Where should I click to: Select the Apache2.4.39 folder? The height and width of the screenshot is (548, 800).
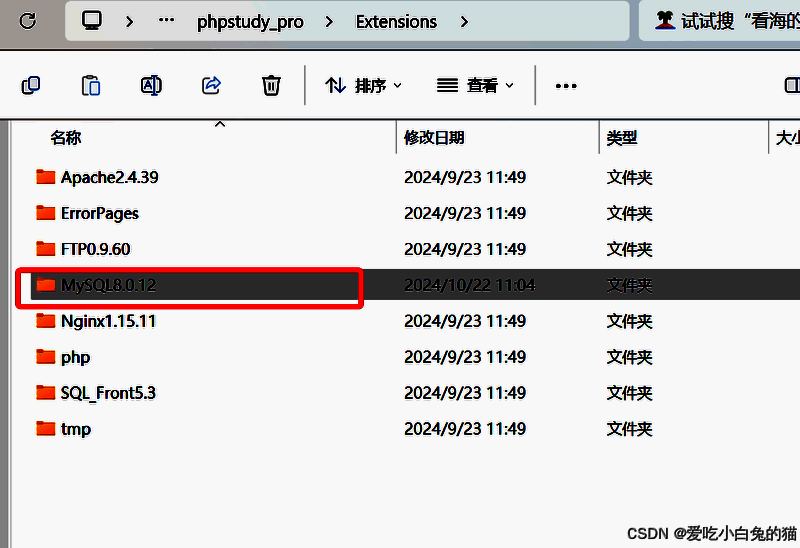coord(109,178)
